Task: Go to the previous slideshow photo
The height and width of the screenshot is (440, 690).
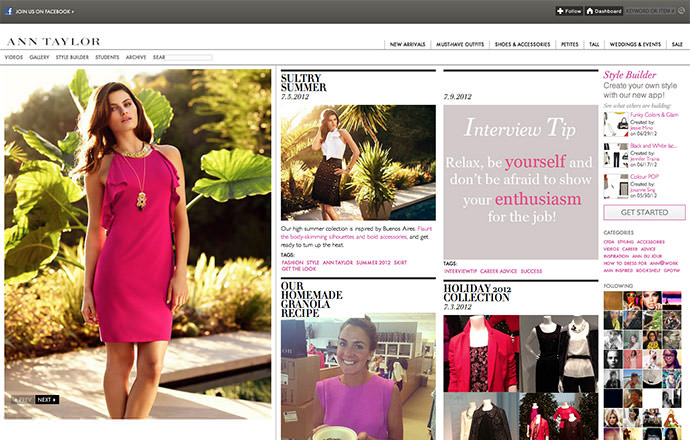Action: click(22, 400)
